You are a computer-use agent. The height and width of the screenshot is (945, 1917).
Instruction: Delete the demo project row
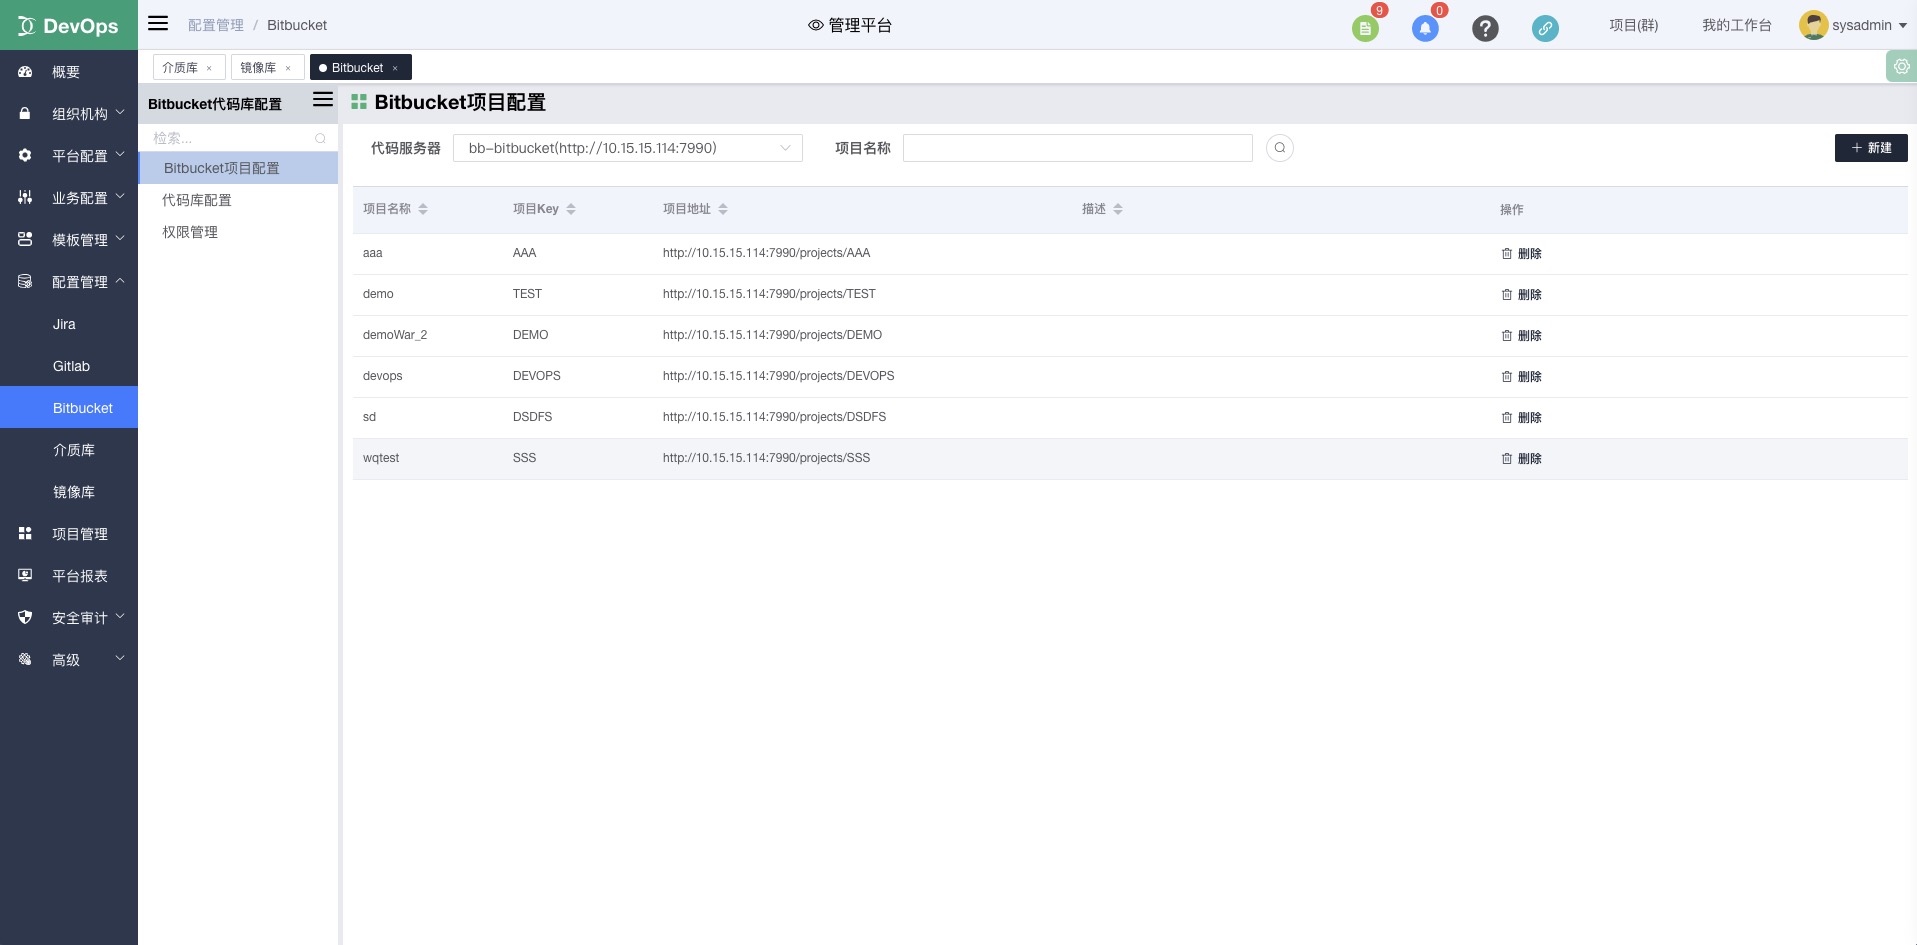click(x=1521, y=295)
